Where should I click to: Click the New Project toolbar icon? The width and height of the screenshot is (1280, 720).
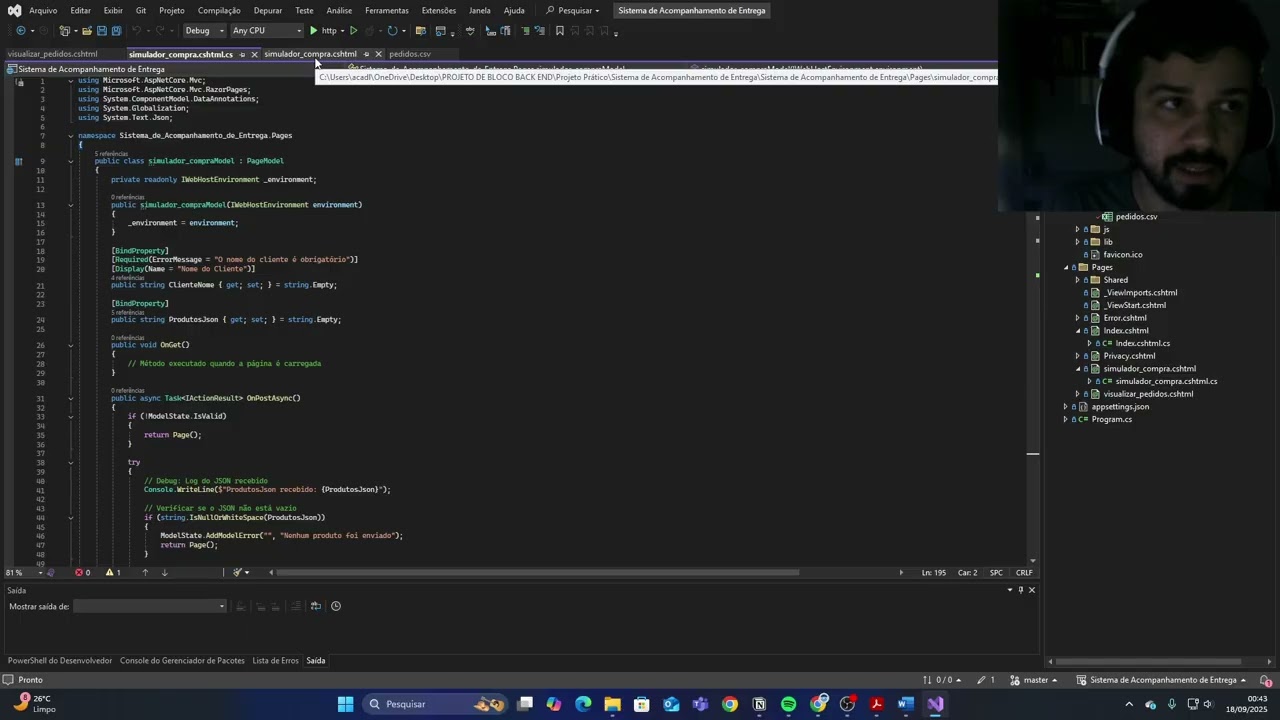pos(66,31)
